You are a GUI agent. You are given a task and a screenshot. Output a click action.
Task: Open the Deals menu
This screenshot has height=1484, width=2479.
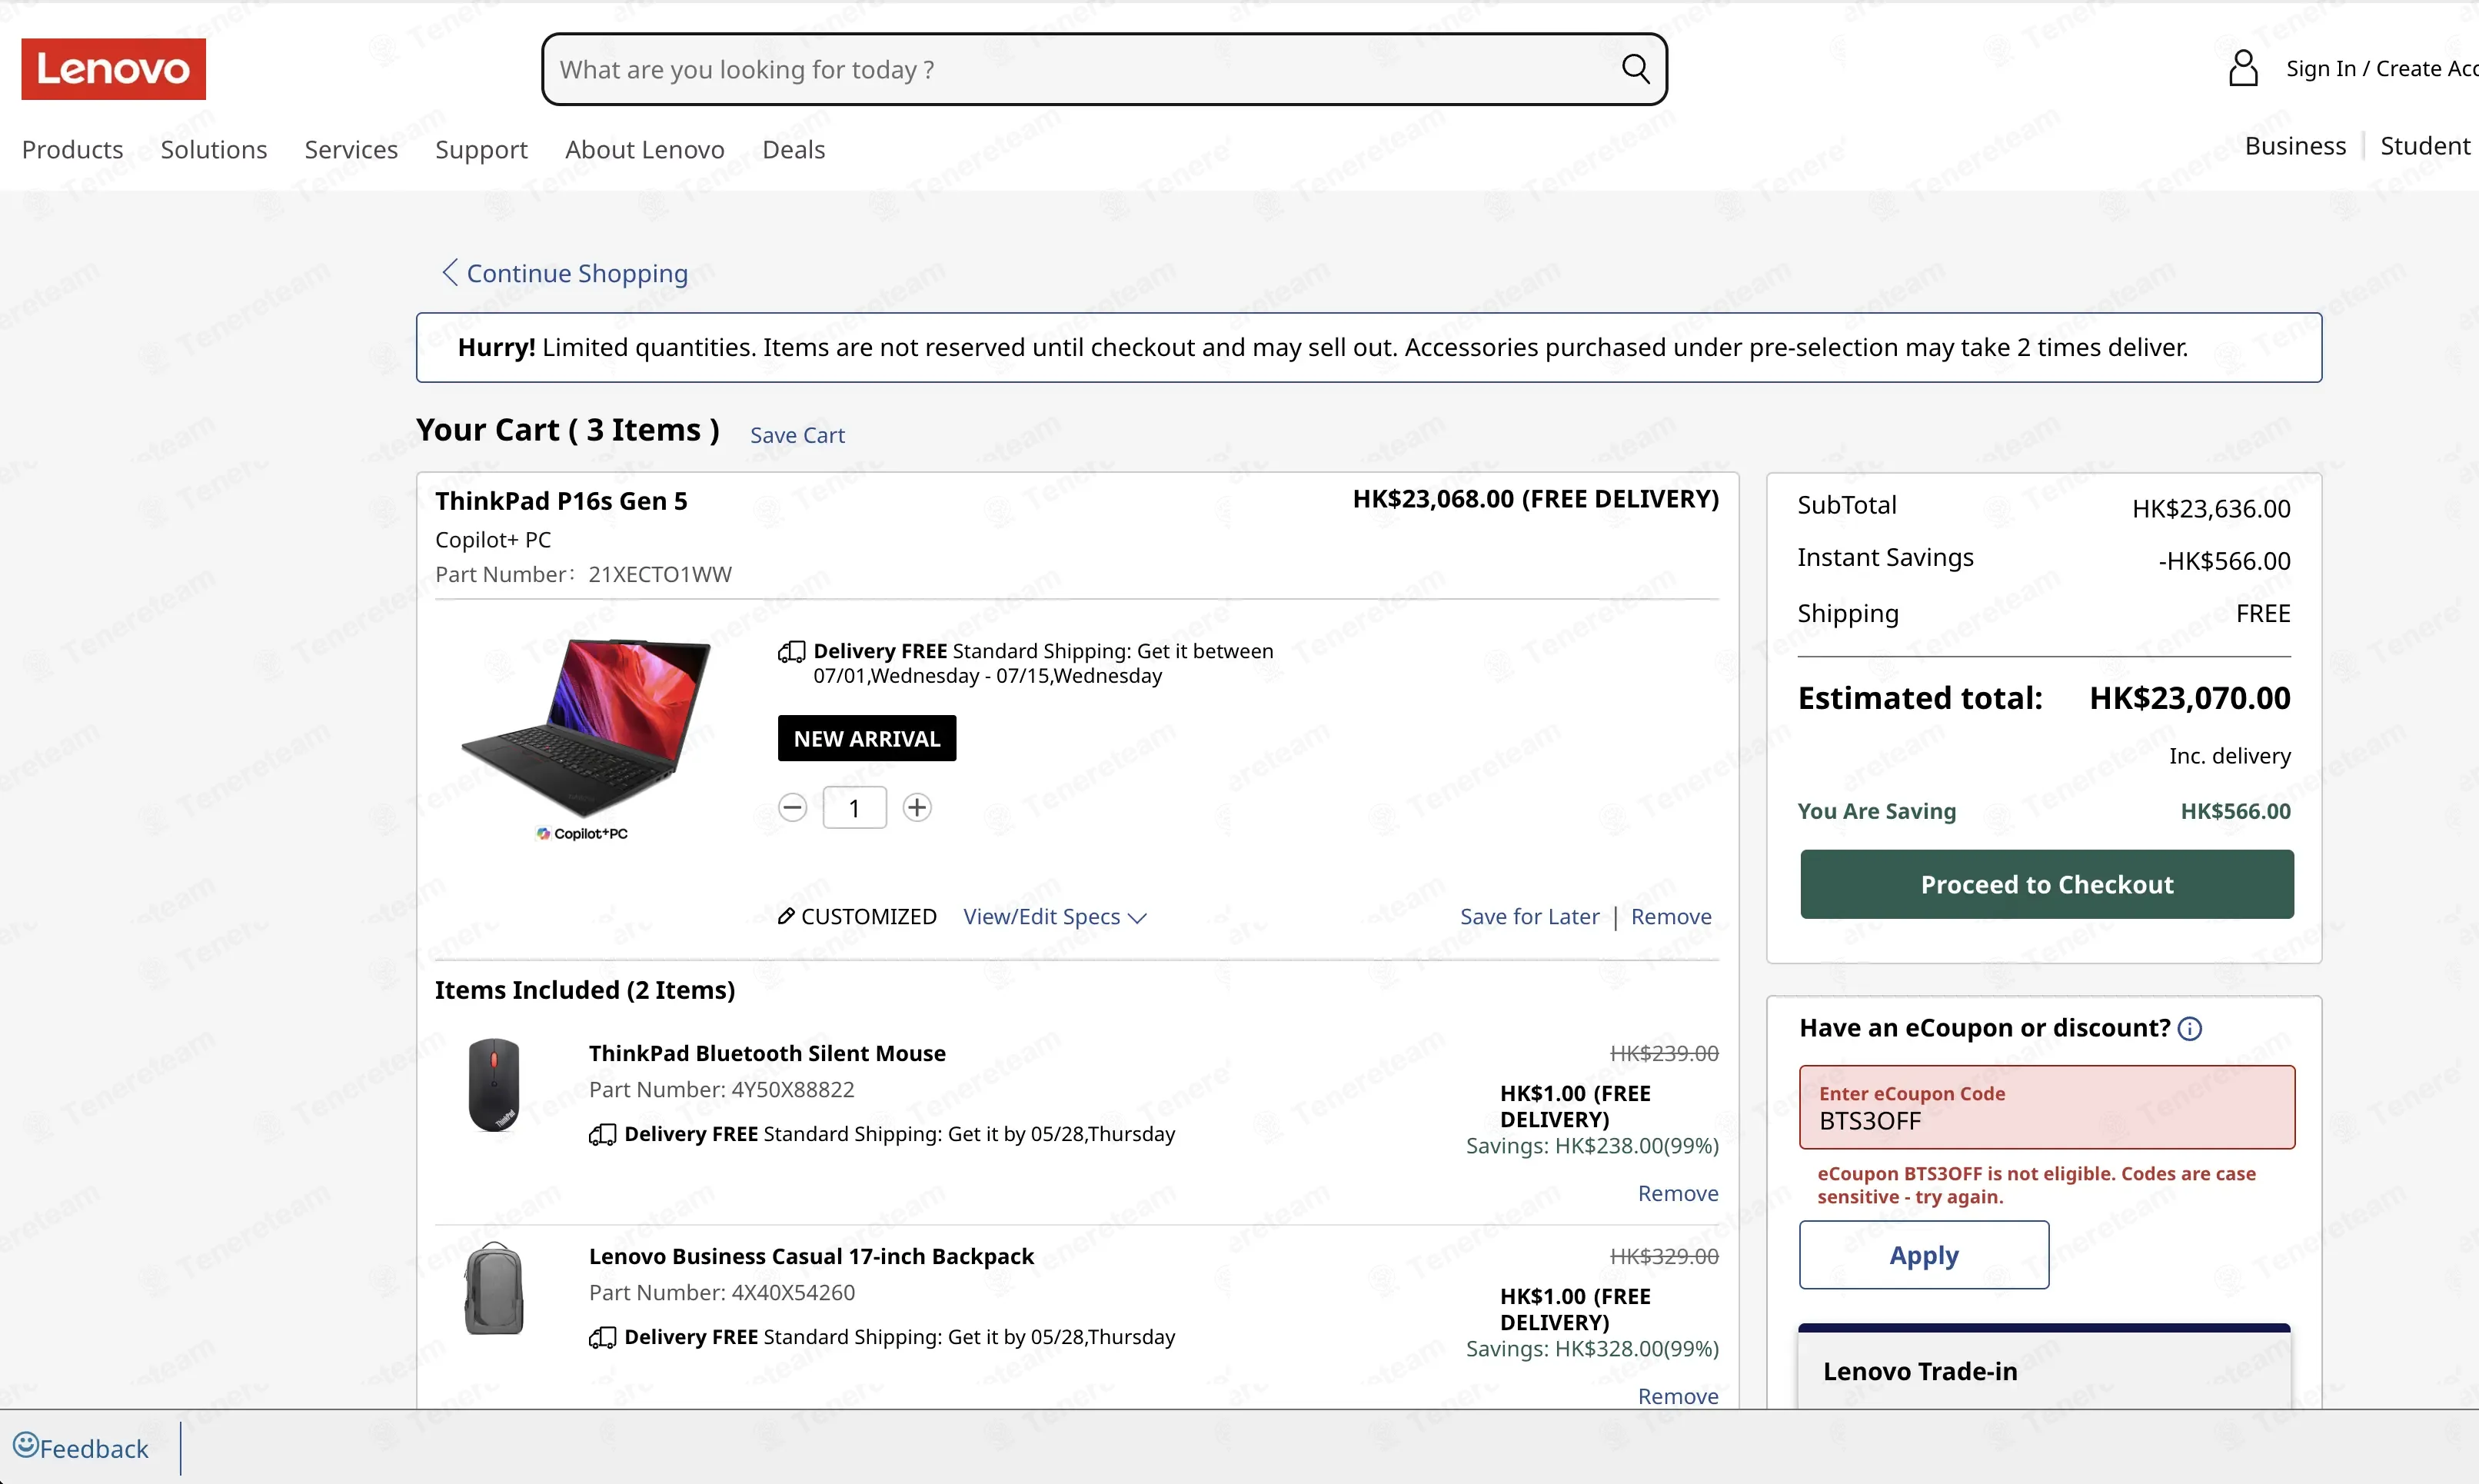pyautogui.click(x=794, y=150)
